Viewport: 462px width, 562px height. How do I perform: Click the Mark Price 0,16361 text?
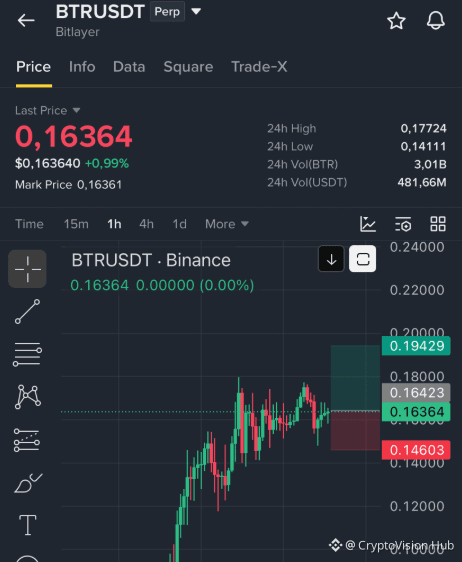point(68,185)
